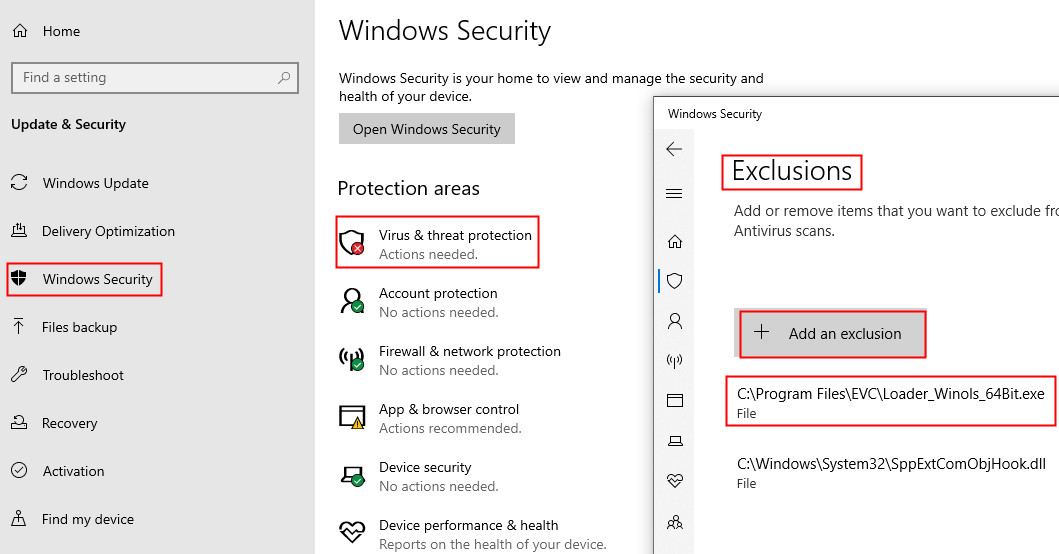Open Firewall & network protection sidebar icon
1059x554 pixels.
[675, 361]
